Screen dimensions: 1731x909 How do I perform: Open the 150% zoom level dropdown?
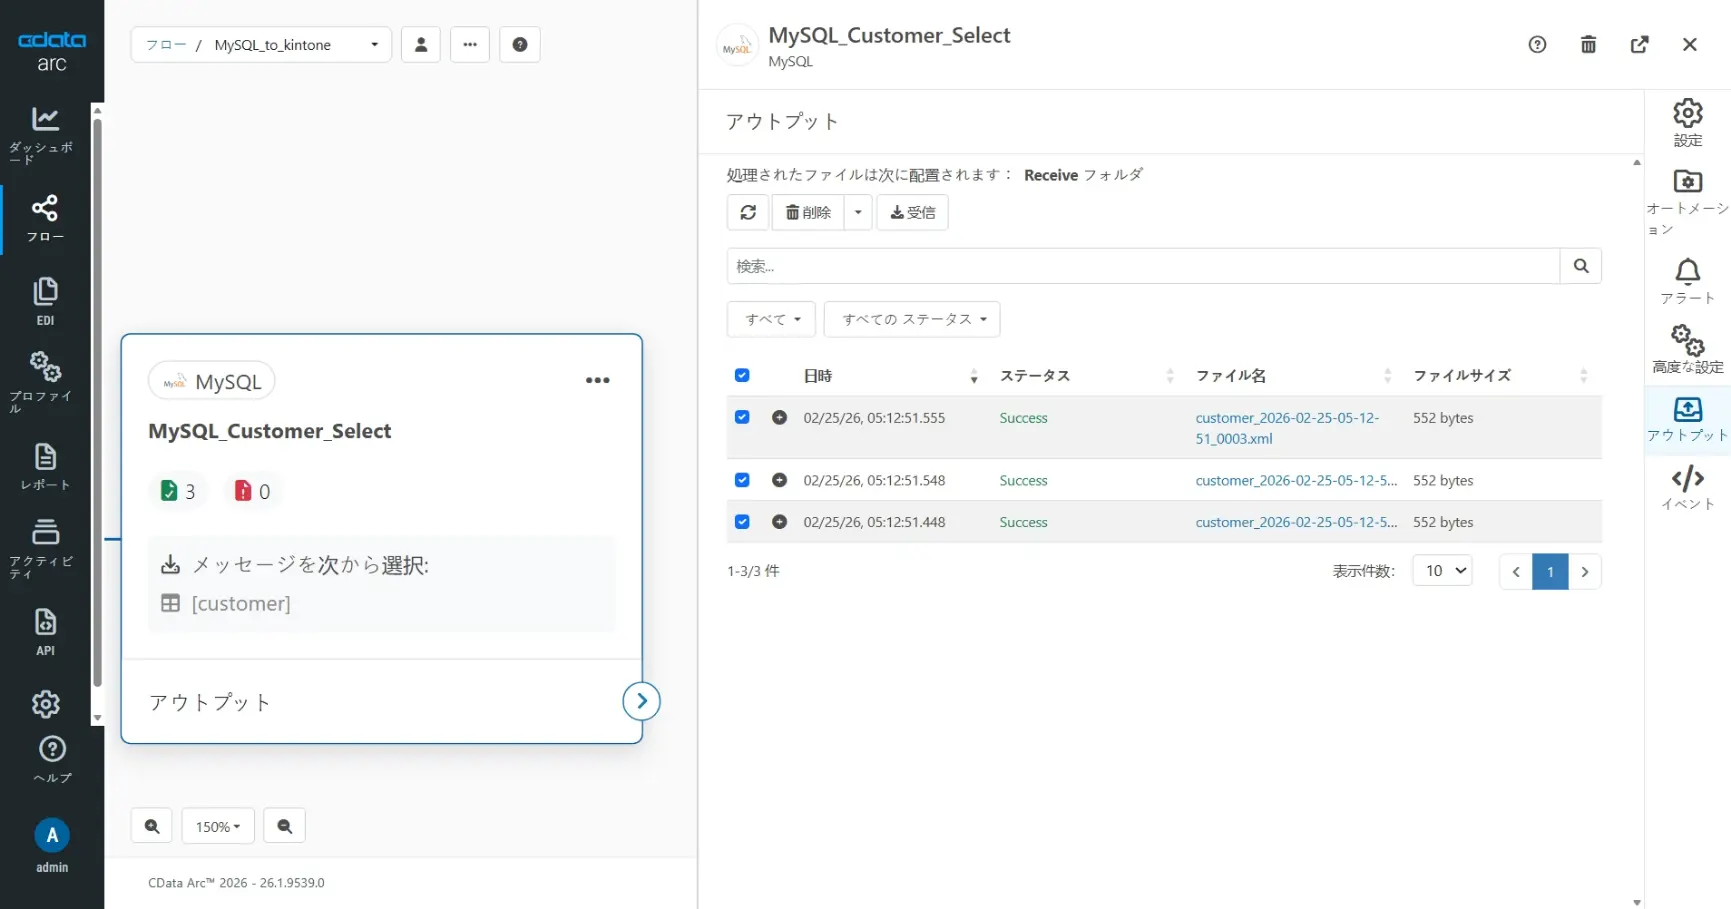[x=218, y=826]
